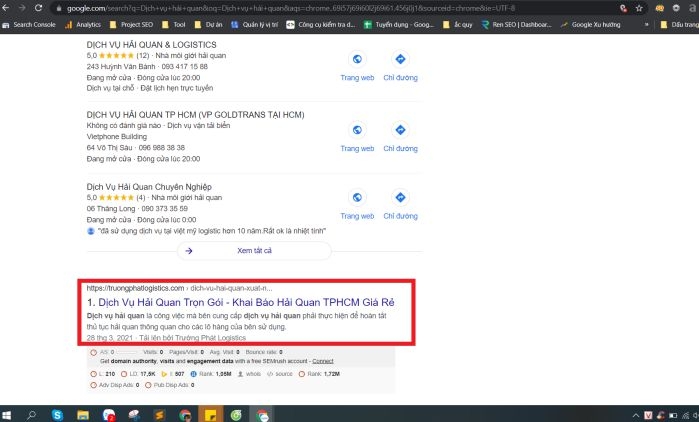Open the Search Console bookmark
Screen dimensions: 699x422
[x=29, y=25]
